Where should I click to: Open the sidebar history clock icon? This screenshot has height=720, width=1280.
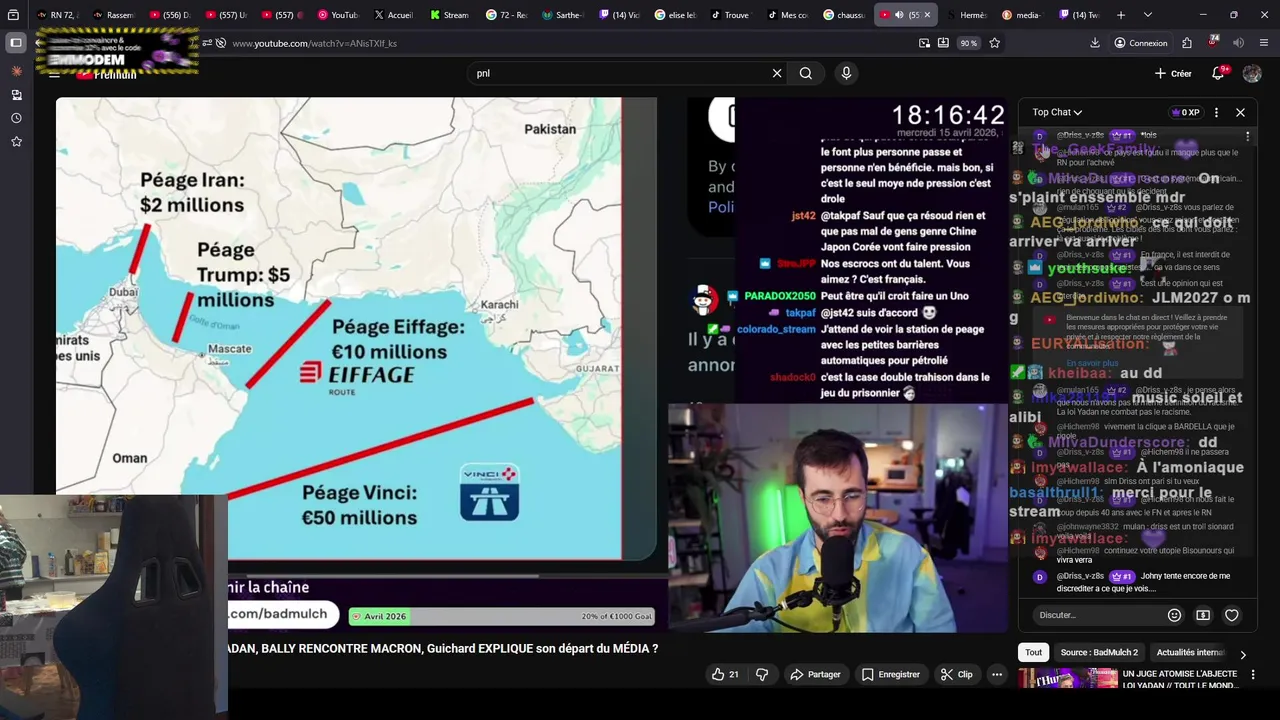point(17,118)
